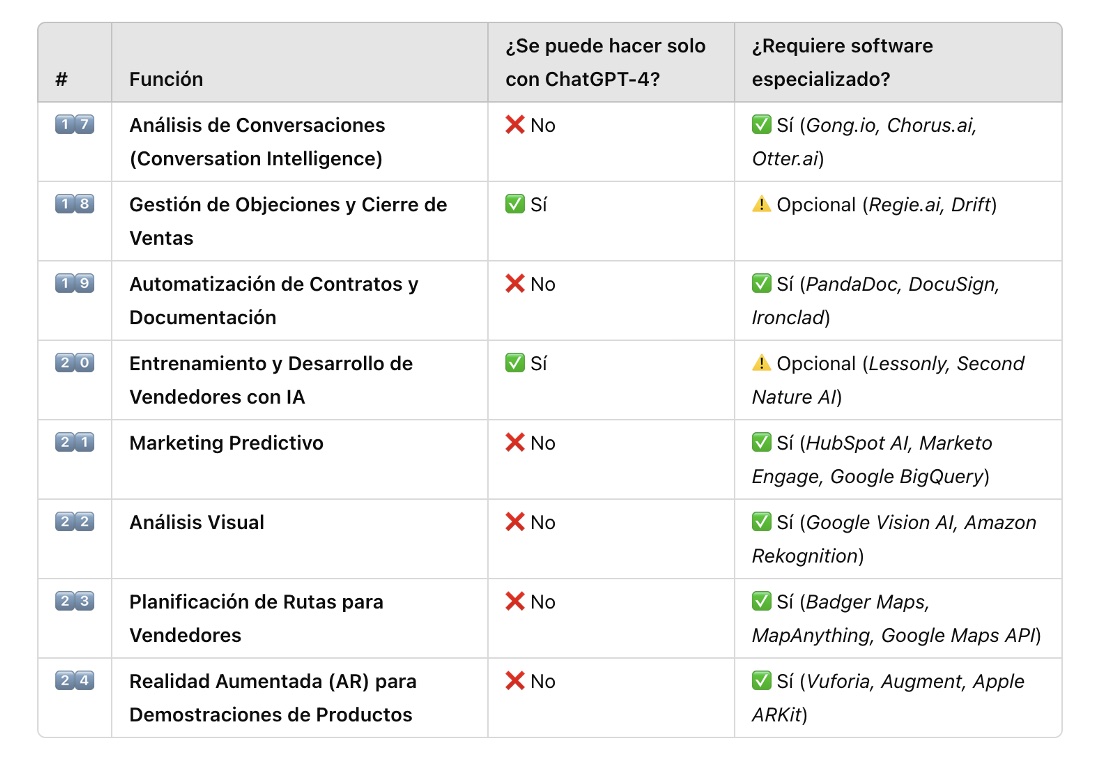
Task: Click the number 24 keycap emoji
Action: tap(74, 681)
